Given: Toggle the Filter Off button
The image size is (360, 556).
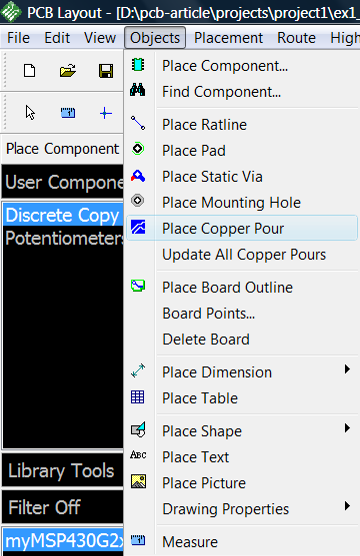Looking at the screenshot, I should (63, 507).
